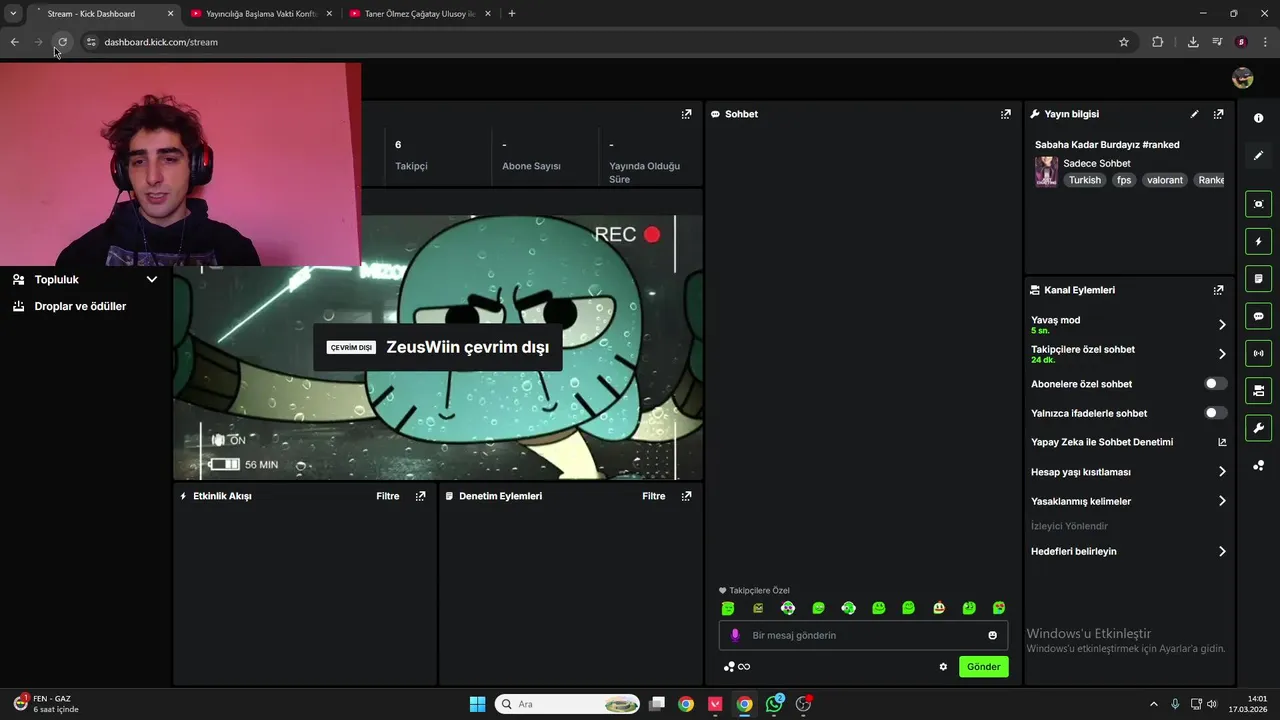Screen dimensions: 1280x720
Task: Open the screen capture widget in sidebar
Action: (x=1258, y=204)
